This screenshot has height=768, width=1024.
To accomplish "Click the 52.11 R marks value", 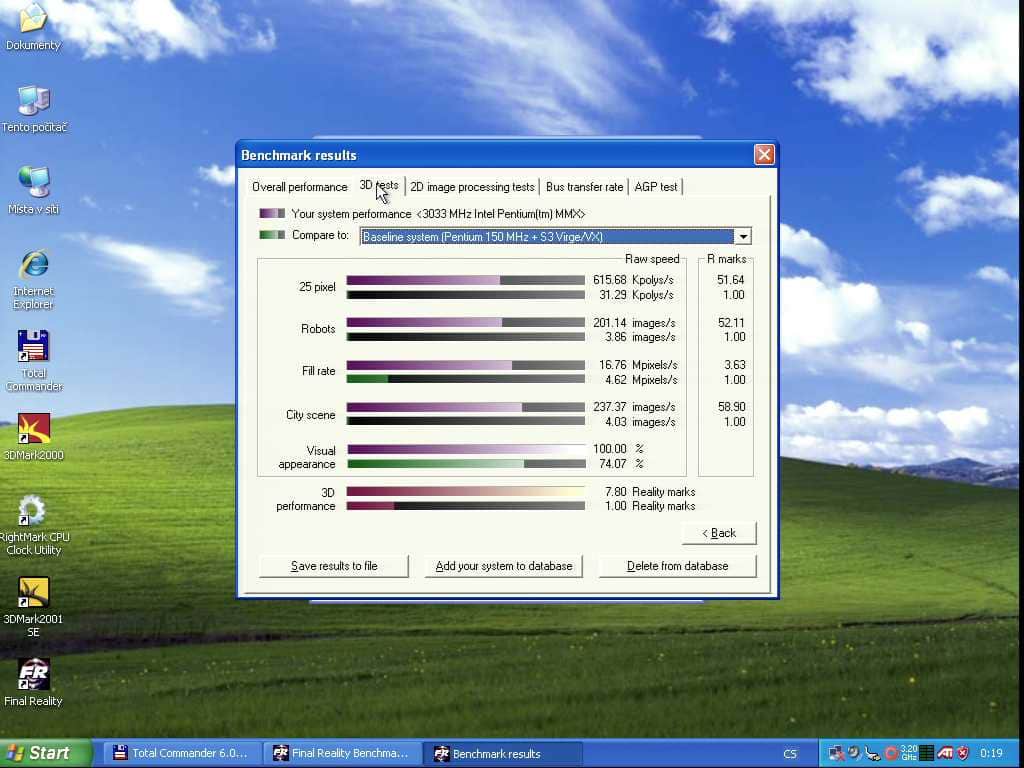I will [730, 323].
